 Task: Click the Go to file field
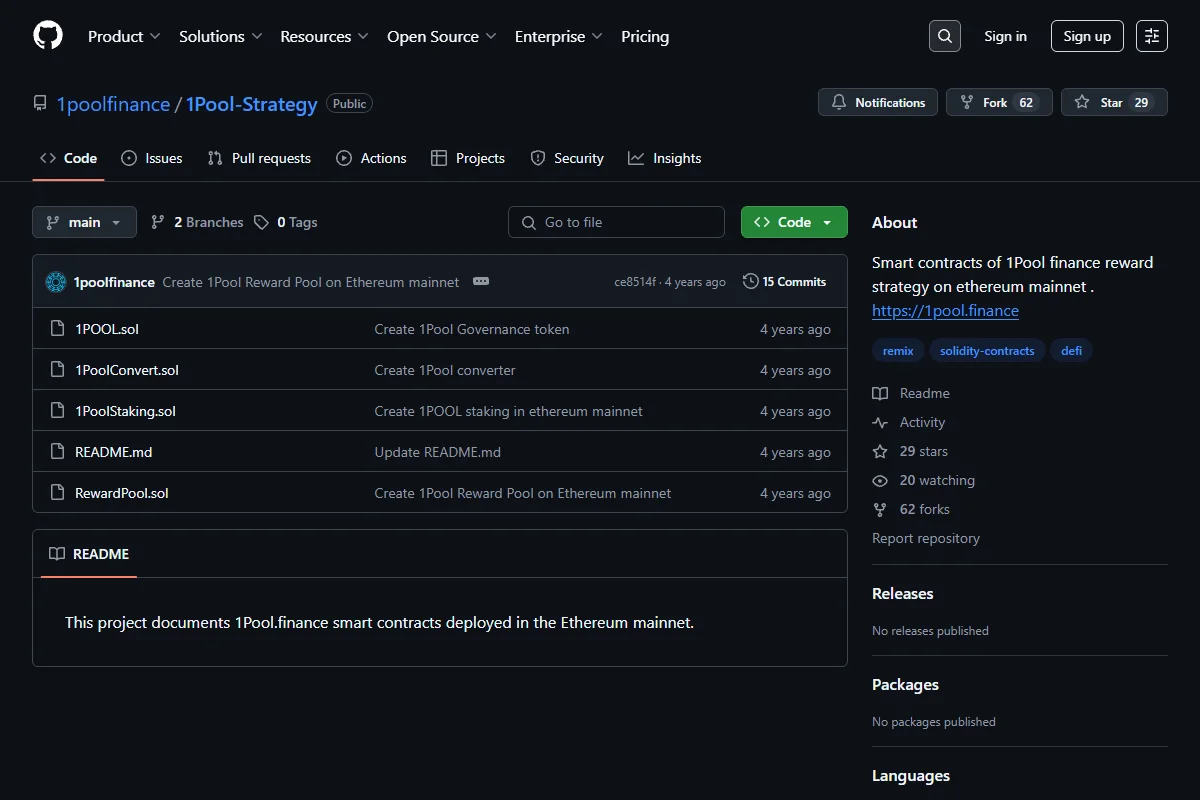pos(616,222)
